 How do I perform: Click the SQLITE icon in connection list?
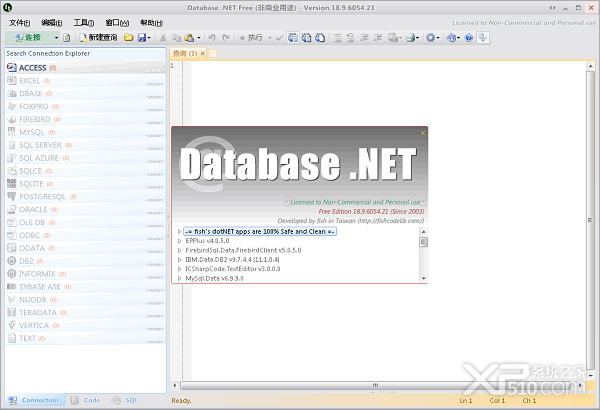point(12,184)
